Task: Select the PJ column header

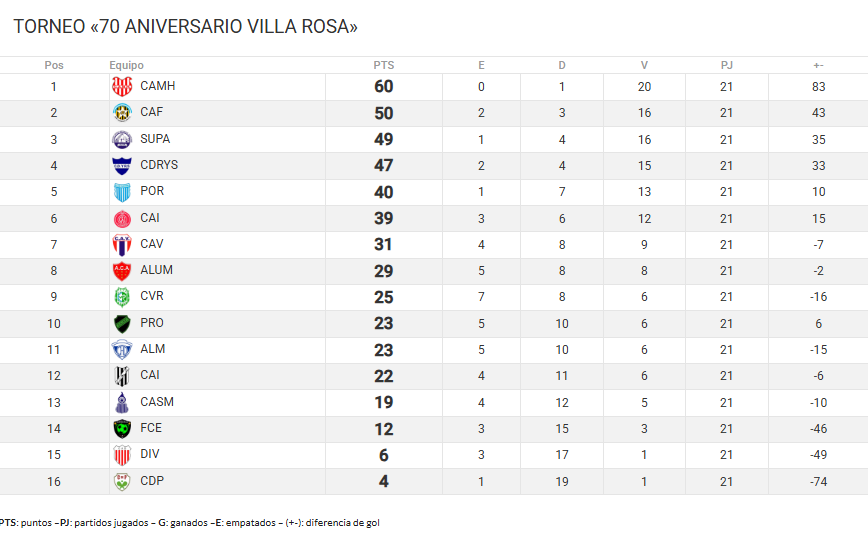Action: 726,65
